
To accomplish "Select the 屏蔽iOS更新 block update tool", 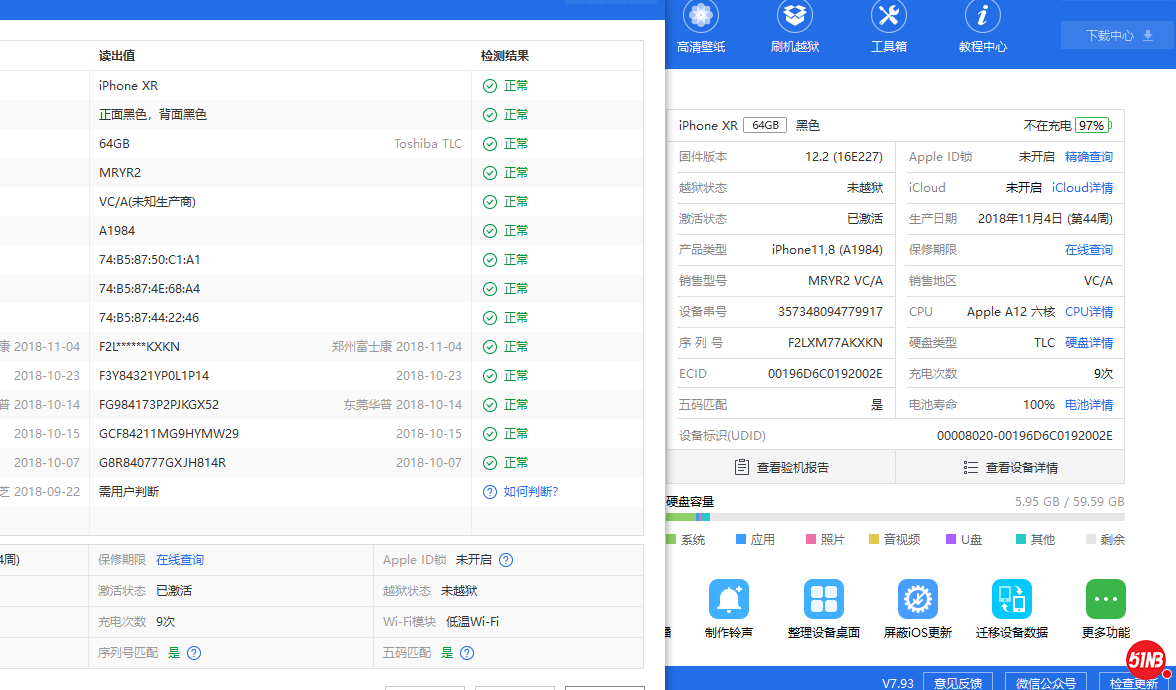I will pos(917,608).
